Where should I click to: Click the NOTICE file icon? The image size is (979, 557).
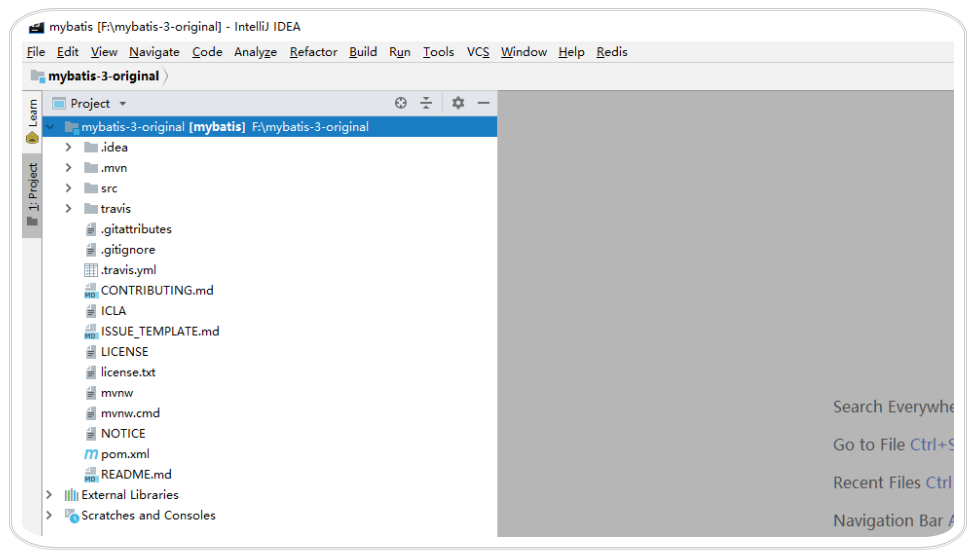tap(91, 434)
